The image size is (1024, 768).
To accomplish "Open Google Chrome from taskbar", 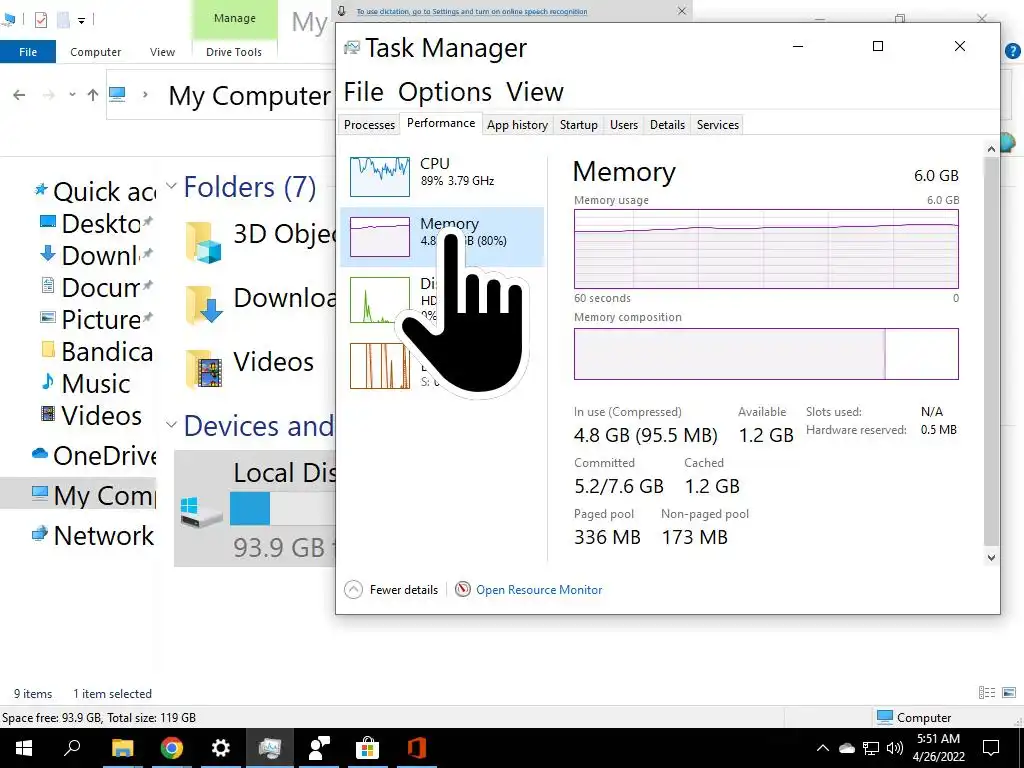I will coord(171,748).
